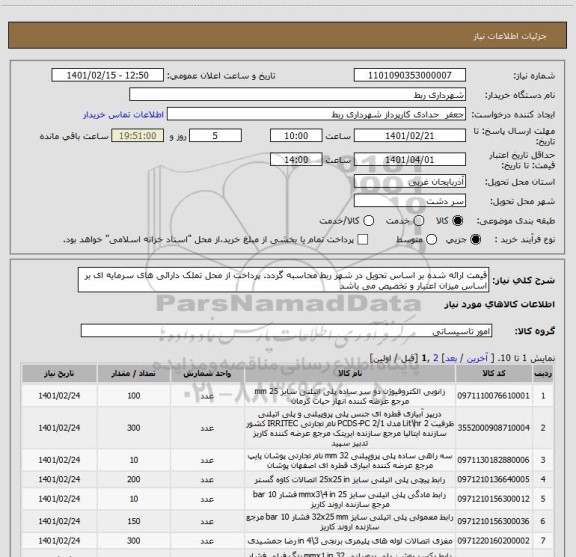
Task: Click the شرح کلی نیاز description box
Action: [x=284, y=280]
